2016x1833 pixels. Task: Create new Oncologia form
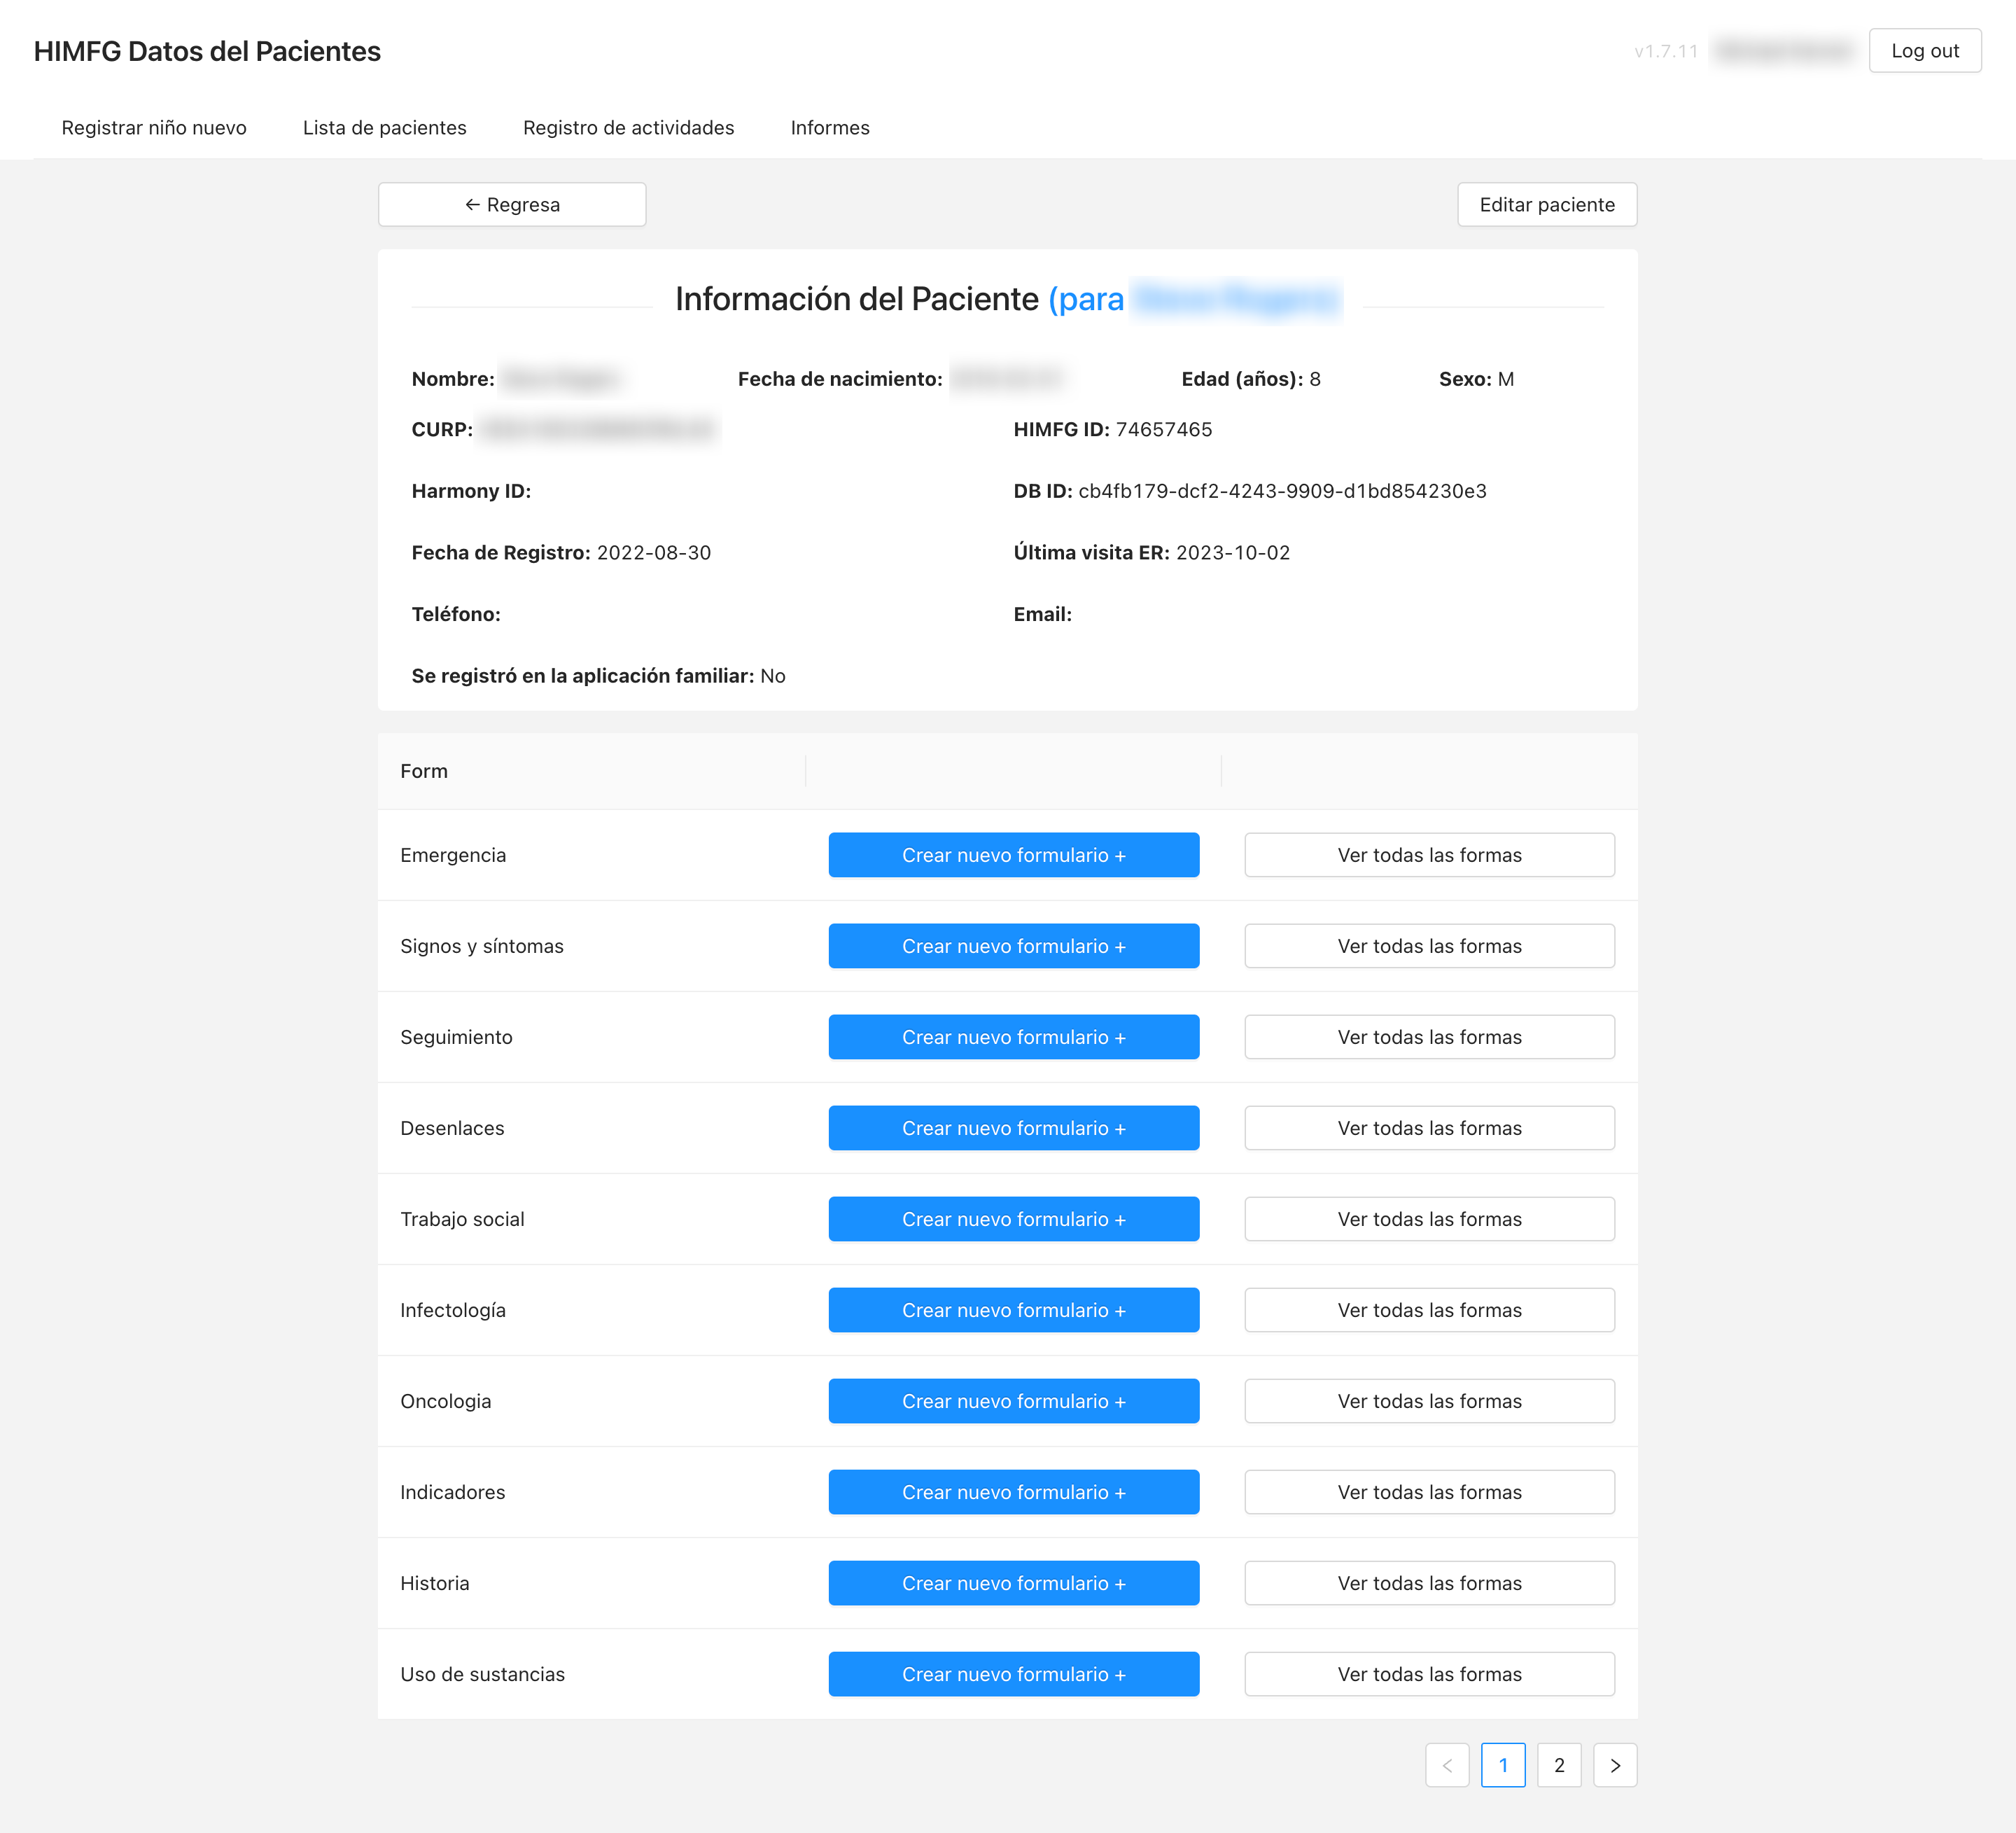(x=1013, y=1401)
